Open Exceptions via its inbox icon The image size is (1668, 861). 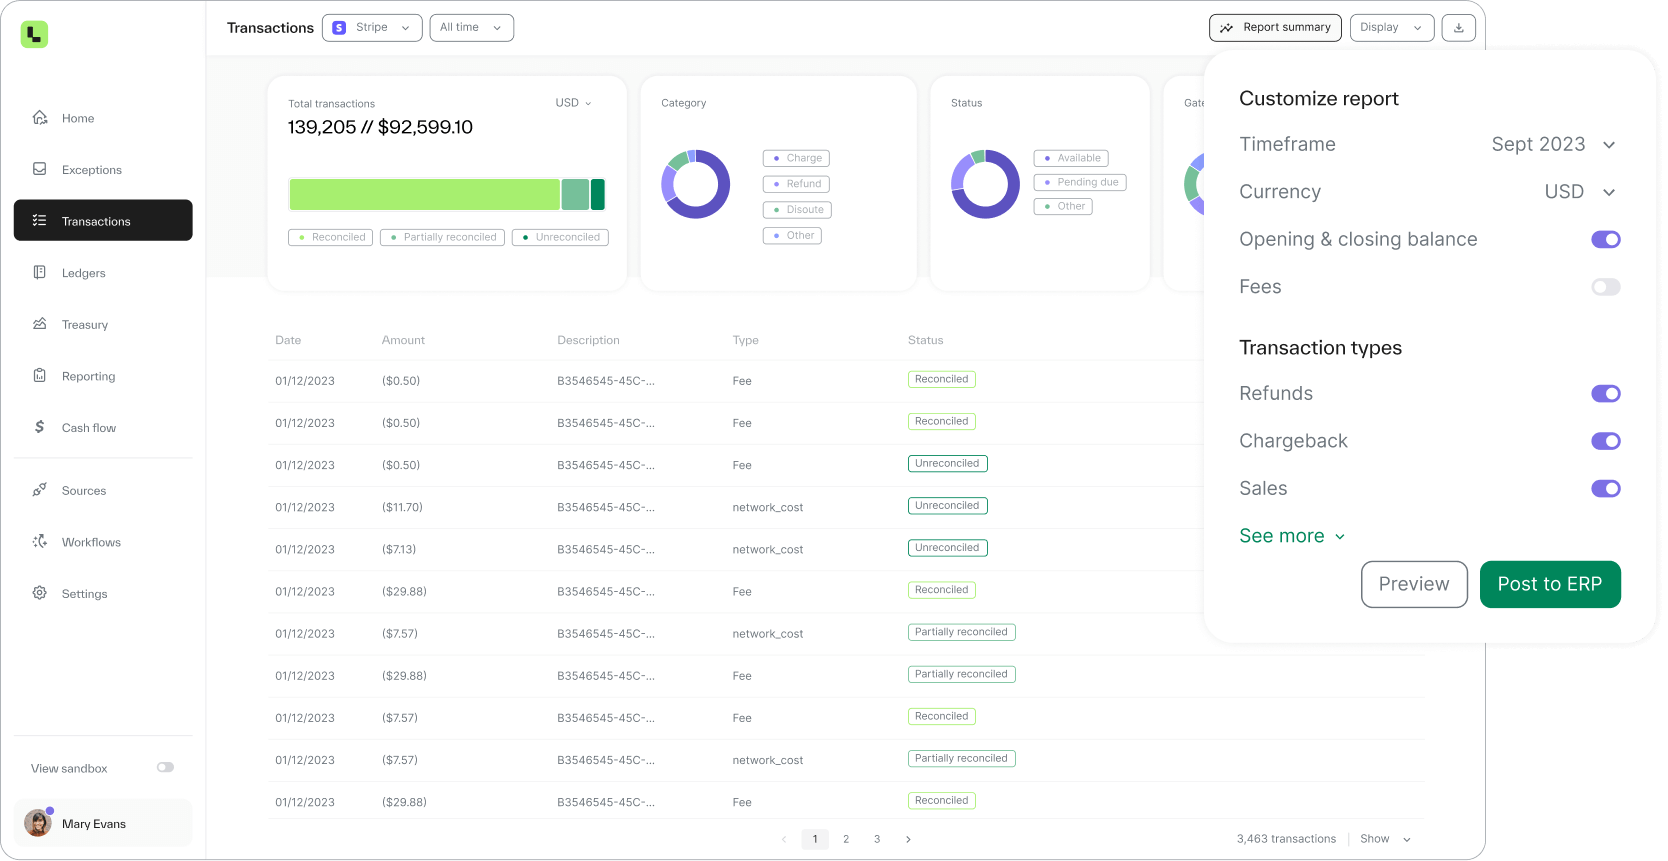40,169
